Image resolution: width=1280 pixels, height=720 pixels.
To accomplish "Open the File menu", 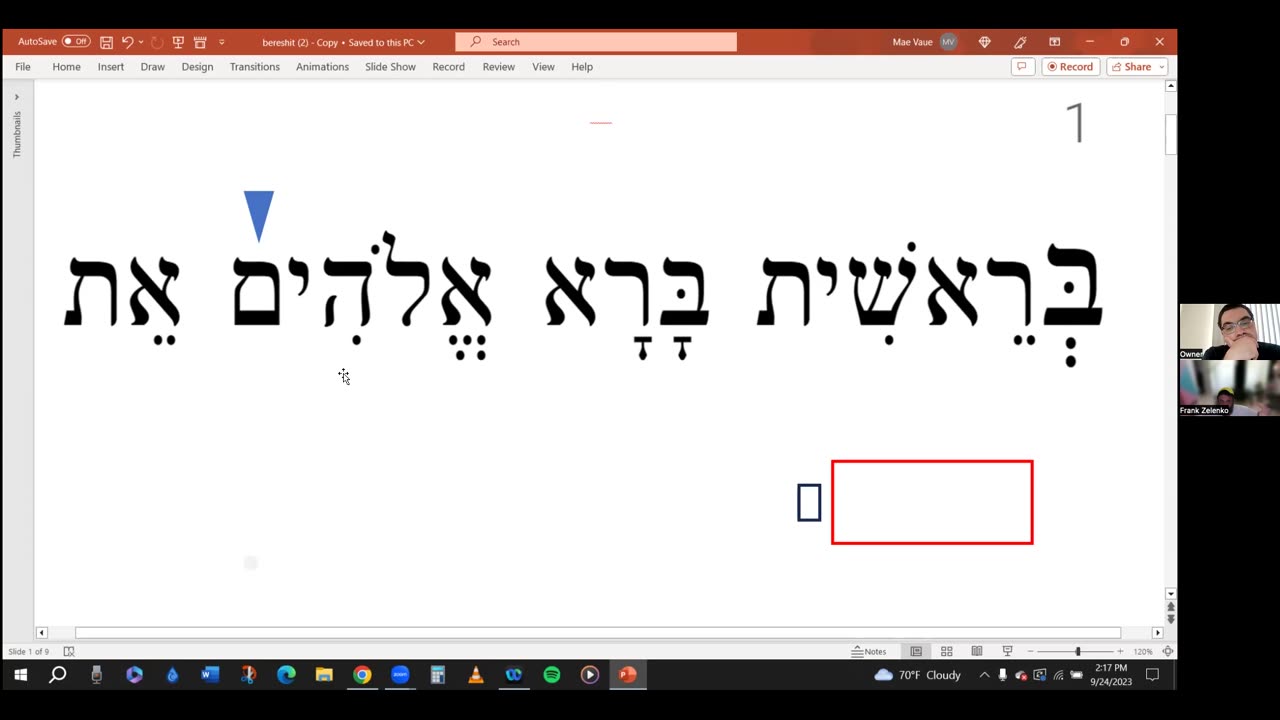I will coord(23,67).
